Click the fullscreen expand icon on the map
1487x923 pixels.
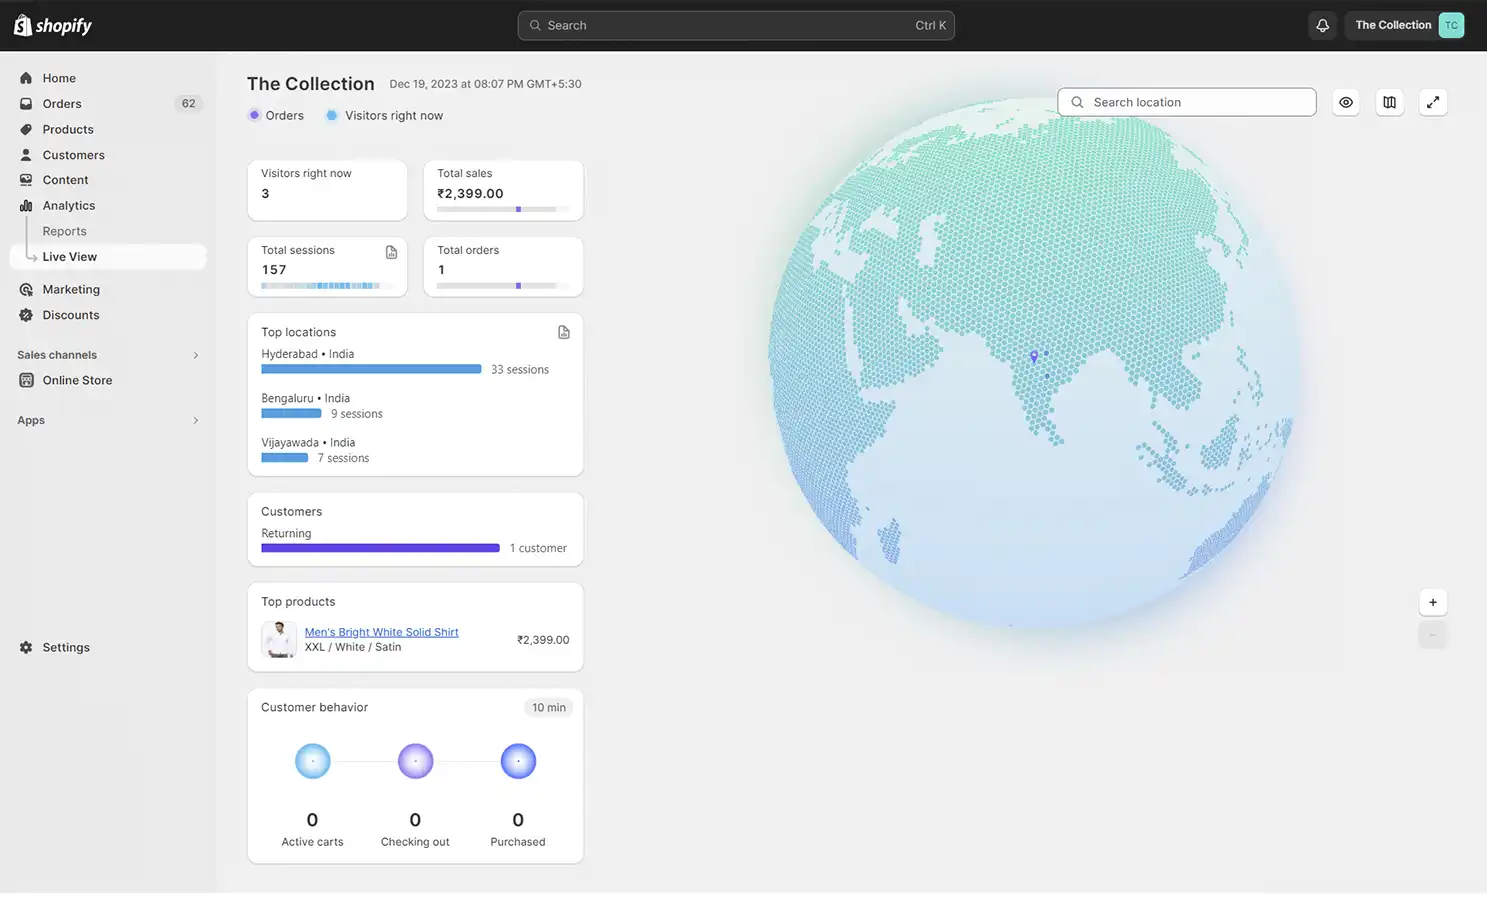1433,101
